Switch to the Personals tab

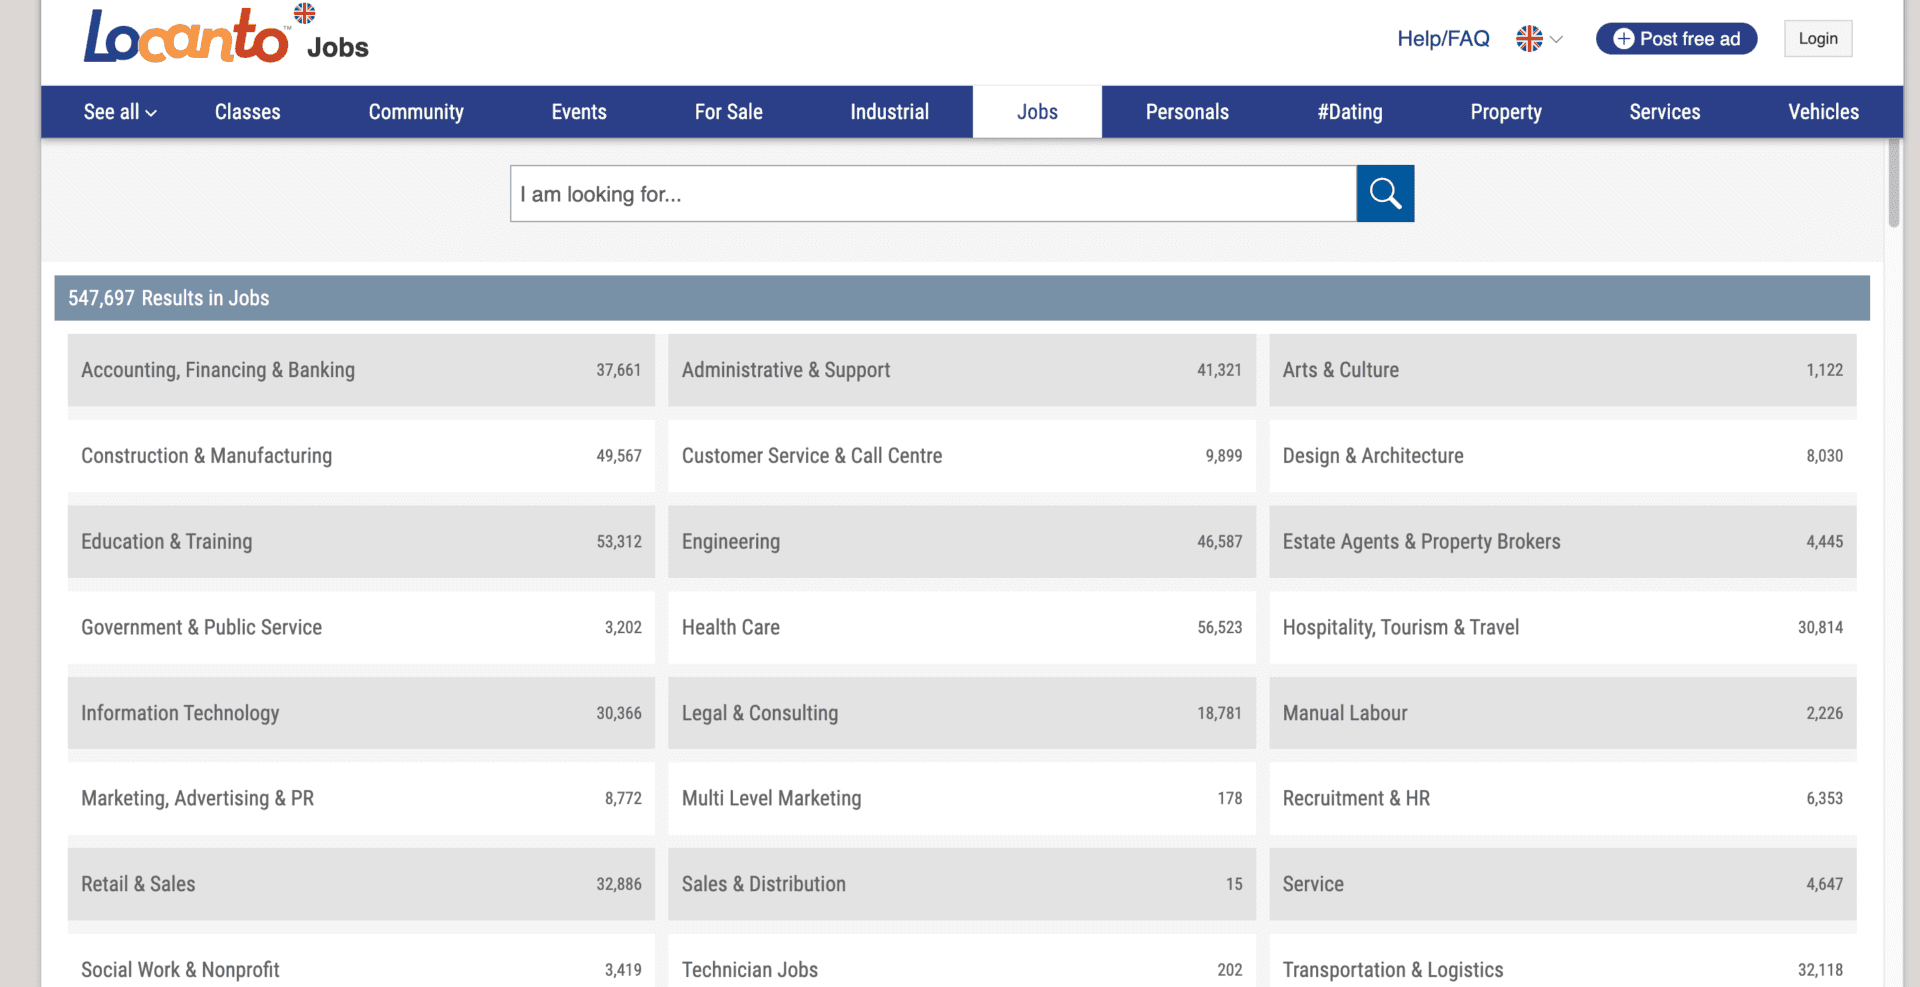click(x=1187, y=112)
